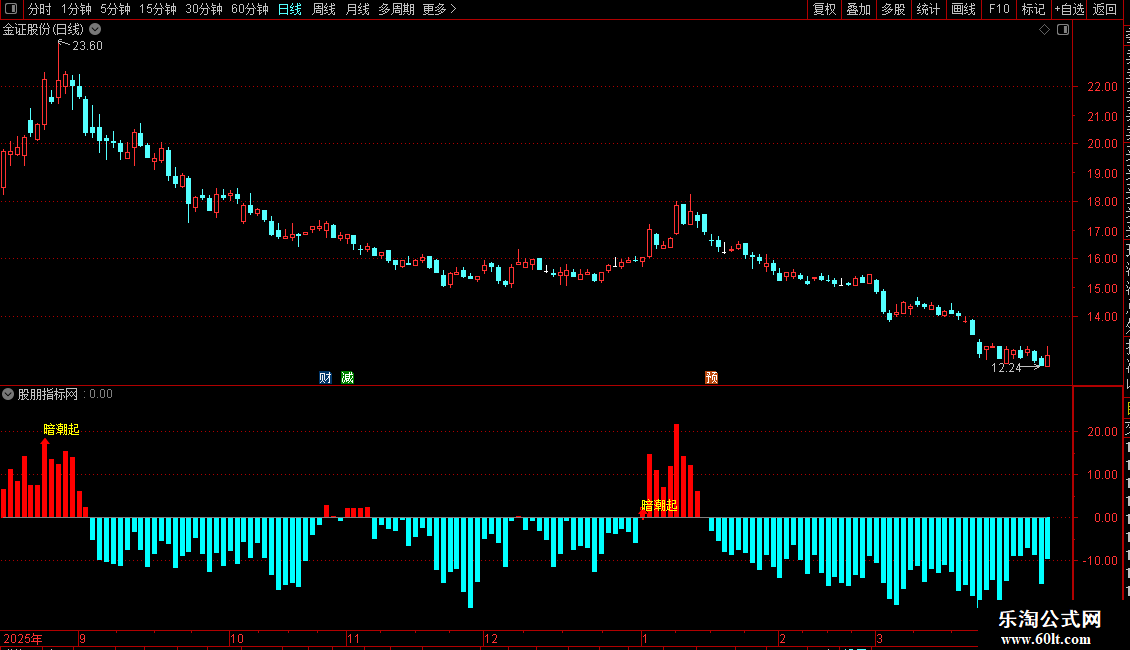Expand the 更多 periods menu
Viewport: 1130px width, 650px height.
click(439, 9)
